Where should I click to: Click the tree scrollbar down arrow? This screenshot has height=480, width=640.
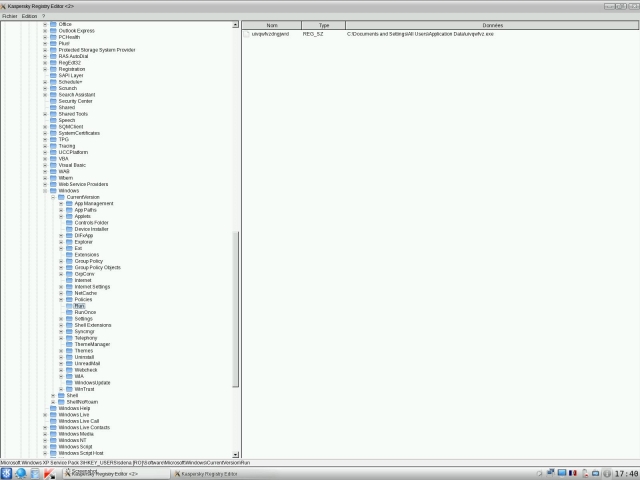(x=236, y=455)
